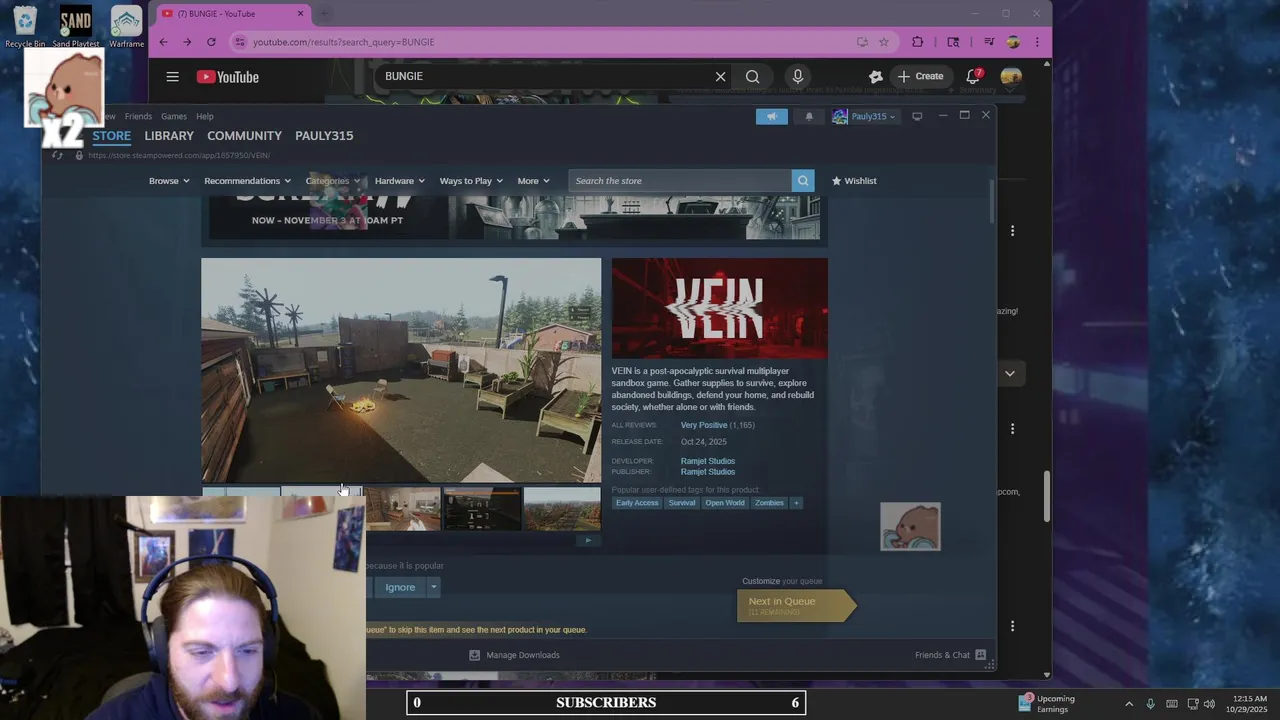
Task: Click the Chrome forward arrow
Action: (x=187, y=42)
